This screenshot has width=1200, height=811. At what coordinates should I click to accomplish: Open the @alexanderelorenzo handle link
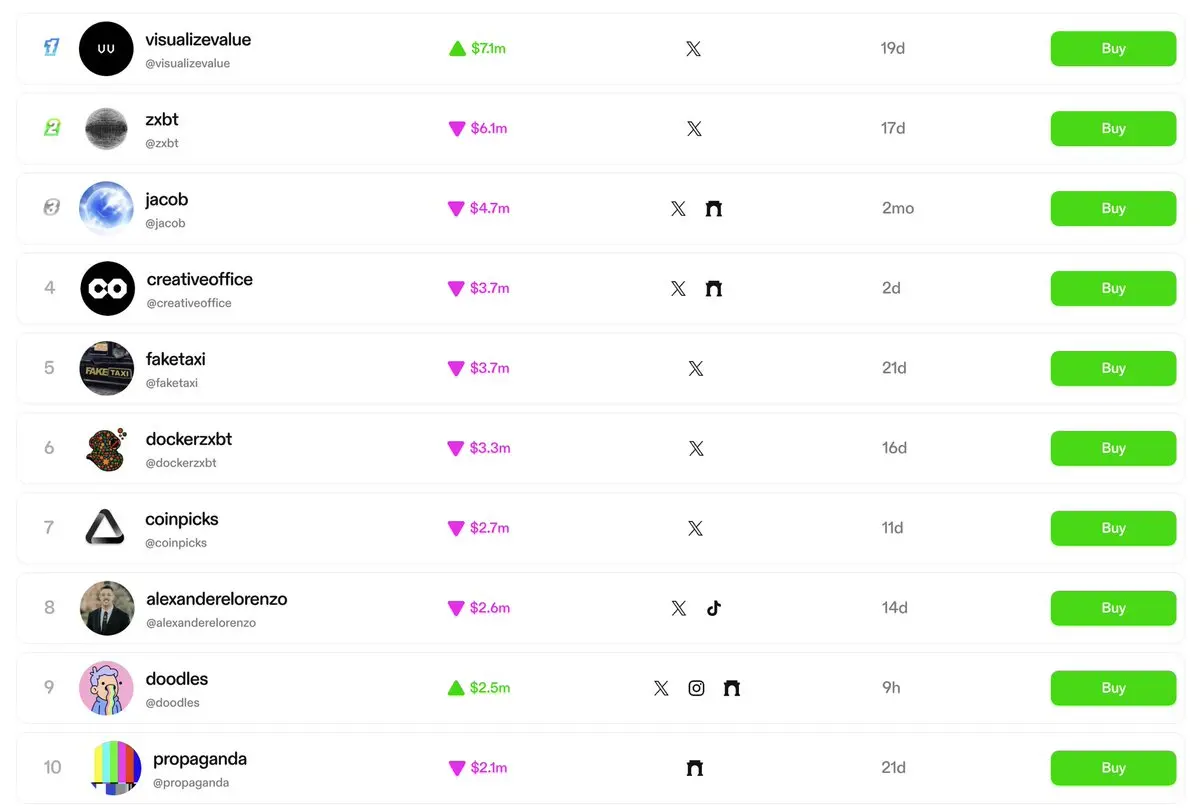[201, 623]
